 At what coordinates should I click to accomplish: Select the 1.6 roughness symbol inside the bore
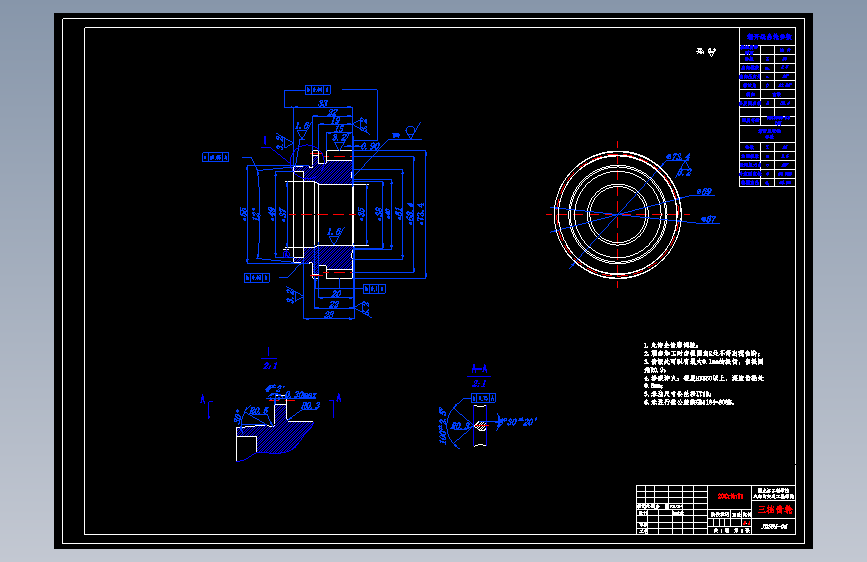coord(335,236)
